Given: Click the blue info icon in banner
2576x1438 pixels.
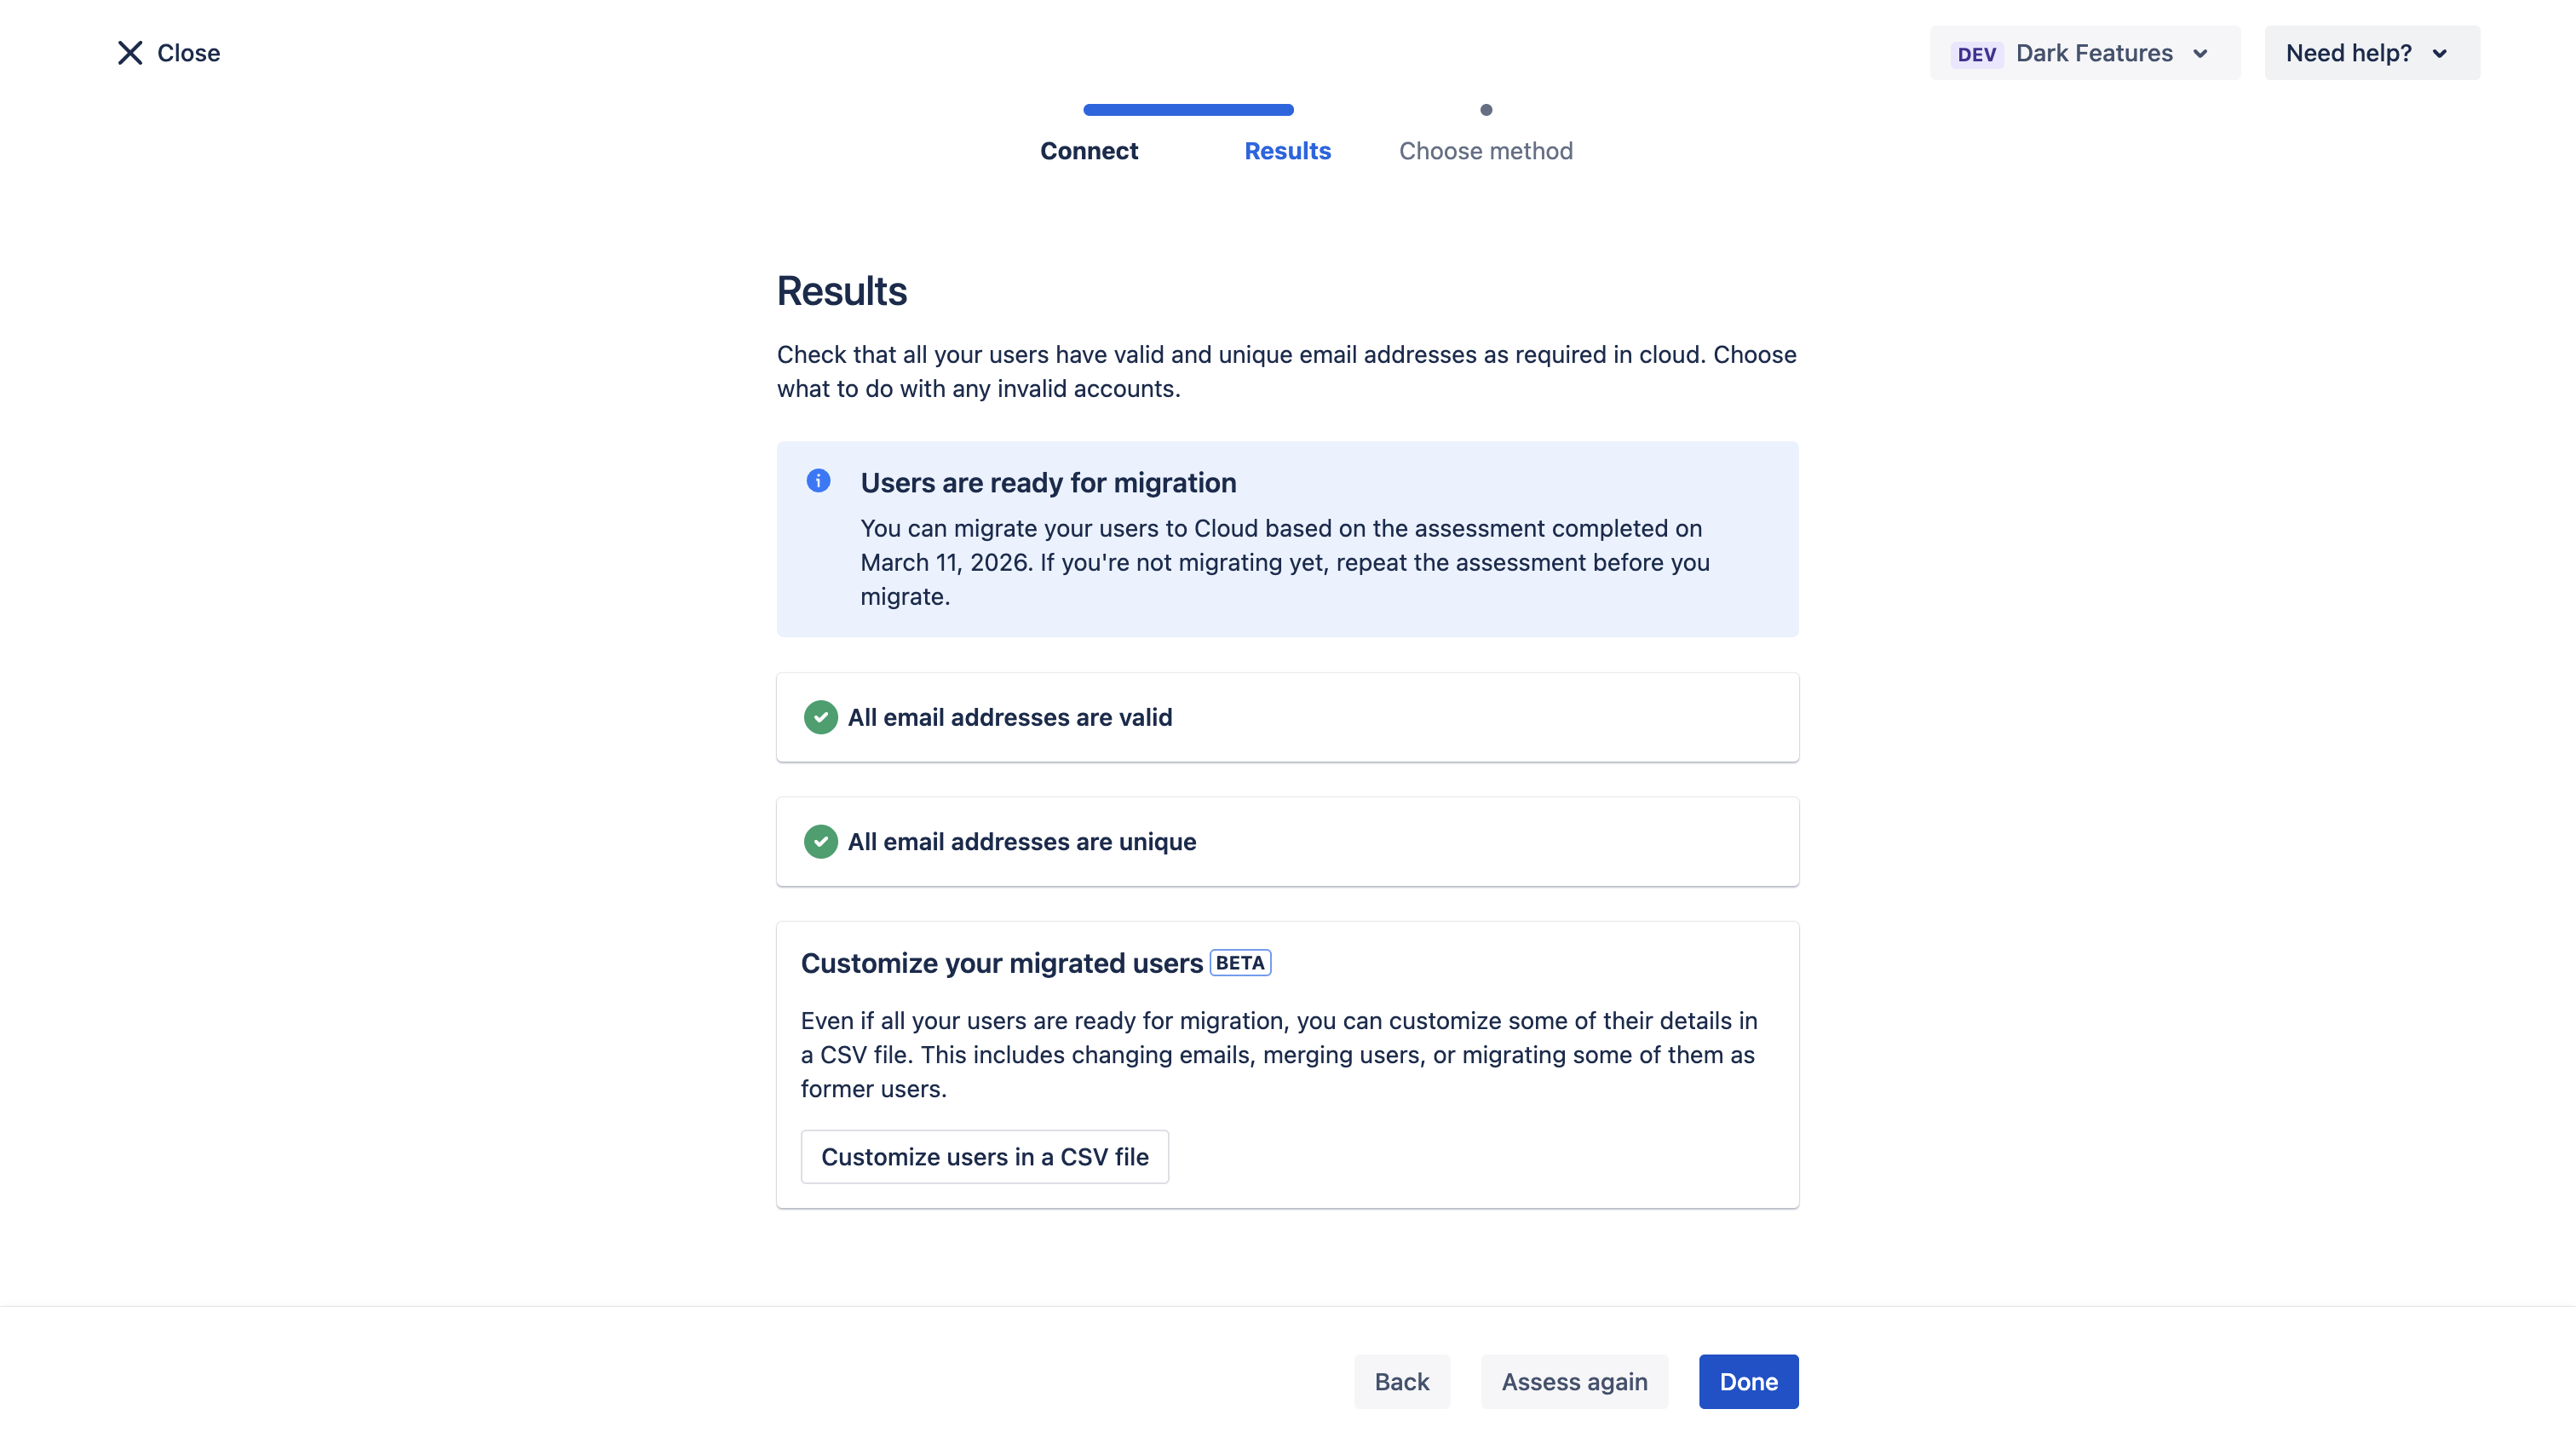Looking at the screenshot, I should (818, 481).
